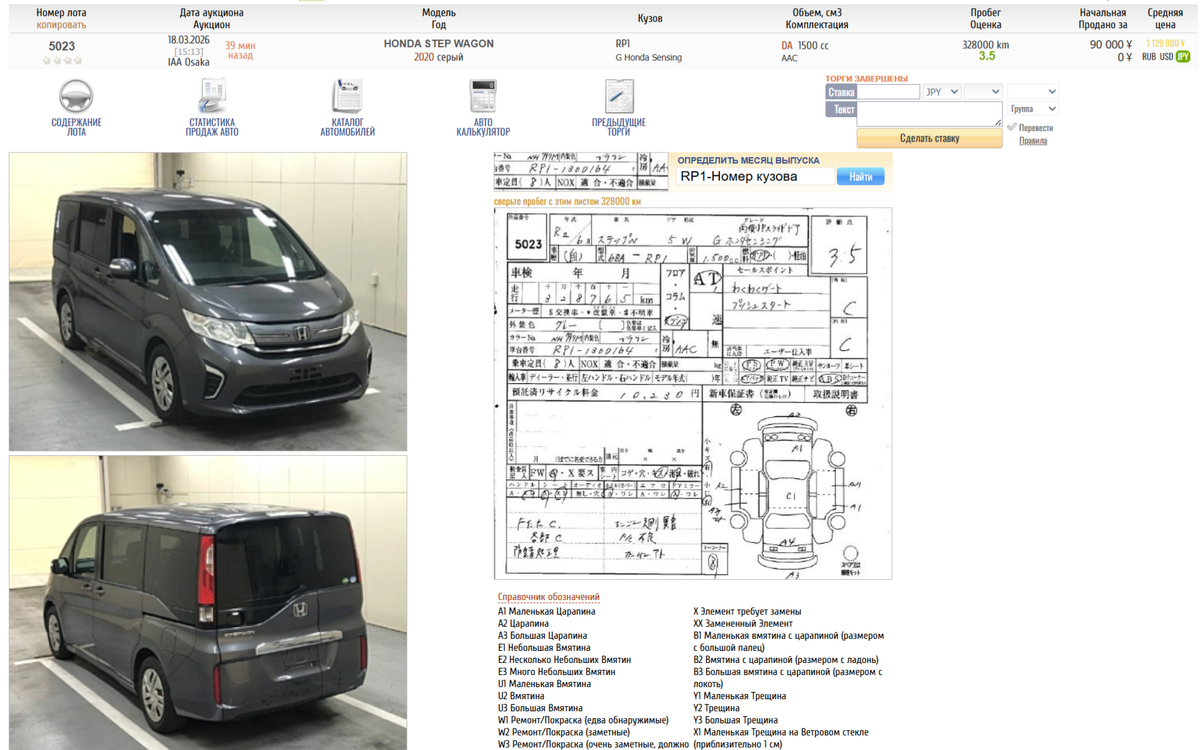The height and width of the screenshot is (750, 1200).
Task: Open Каталог автомобилей icon
Action: tap(347, 96)
